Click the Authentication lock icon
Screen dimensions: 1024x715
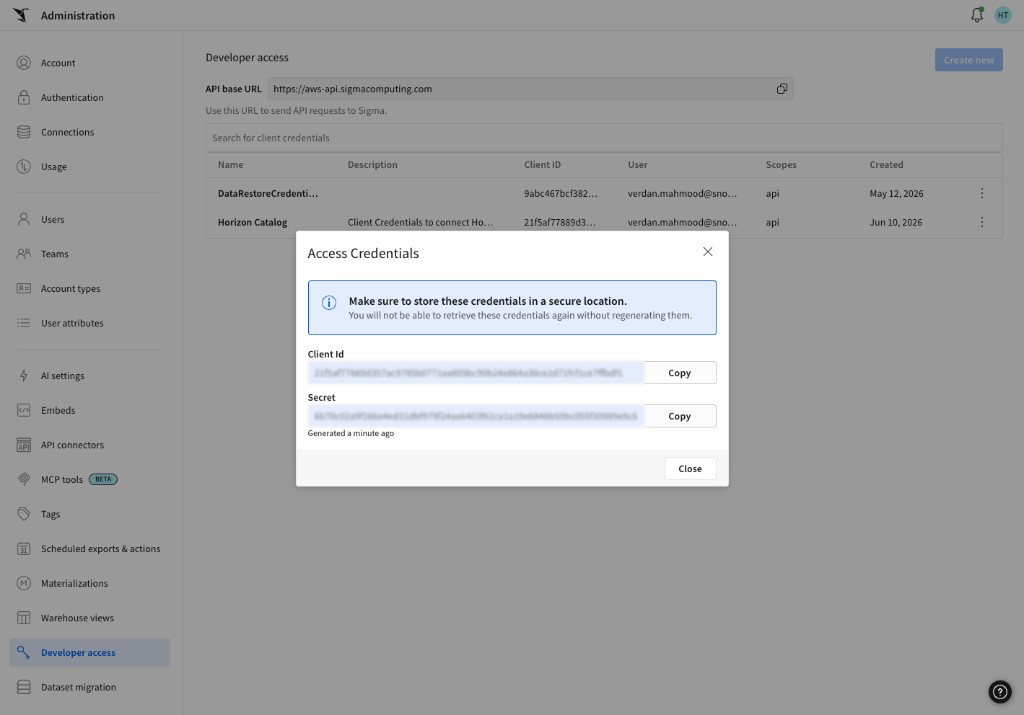(x=24, y=97)
